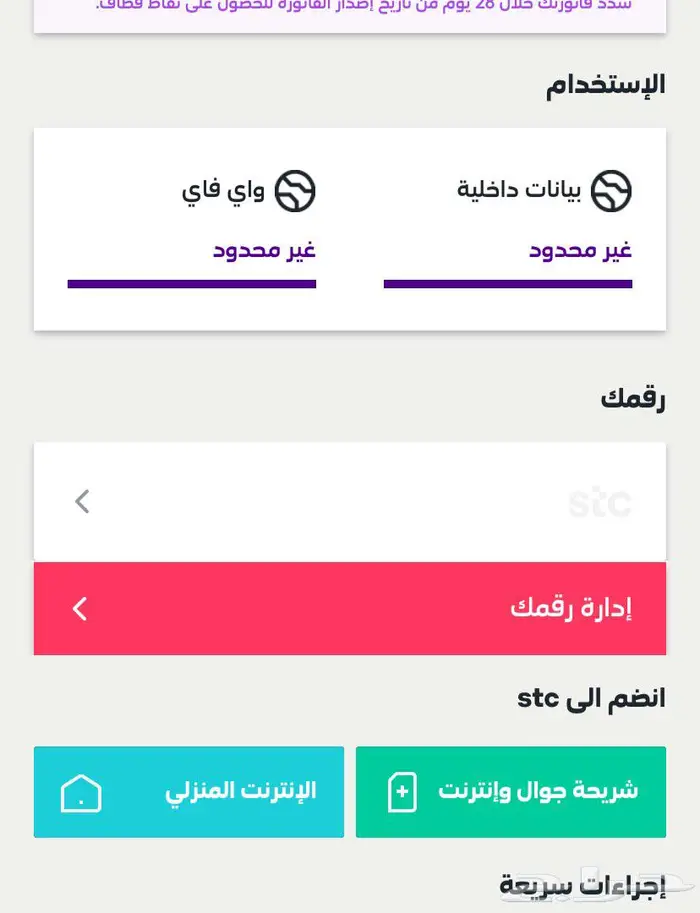Expand the stc number card chevron
700x913 pixels.
pyautogui.click(x=82, y=501)
